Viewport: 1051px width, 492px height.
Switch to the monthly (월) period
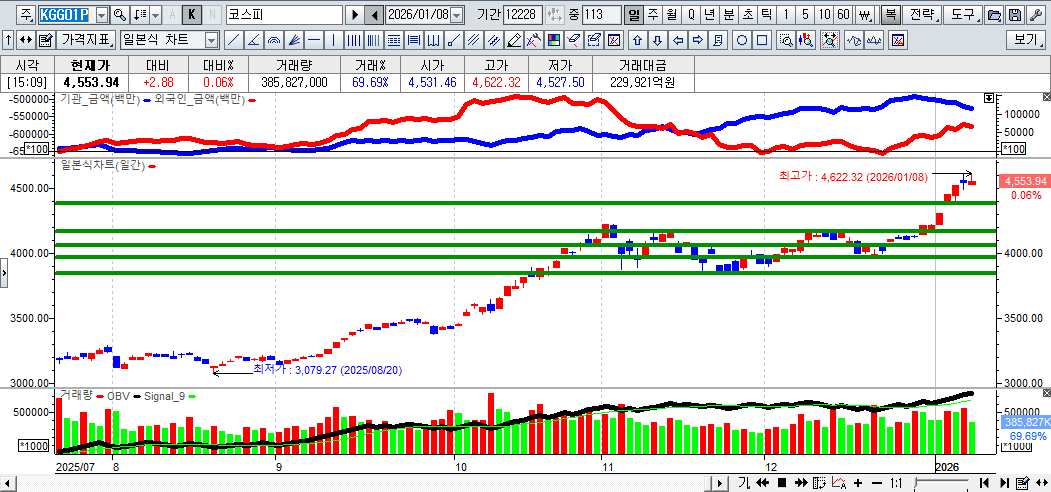click(x=671, y=15)
